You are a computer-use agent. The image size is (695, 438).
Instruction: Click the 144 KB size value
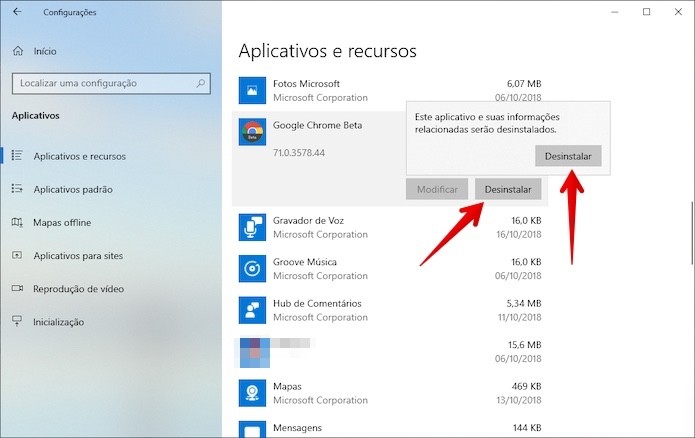pyautogui.click(x=527, y=428)
